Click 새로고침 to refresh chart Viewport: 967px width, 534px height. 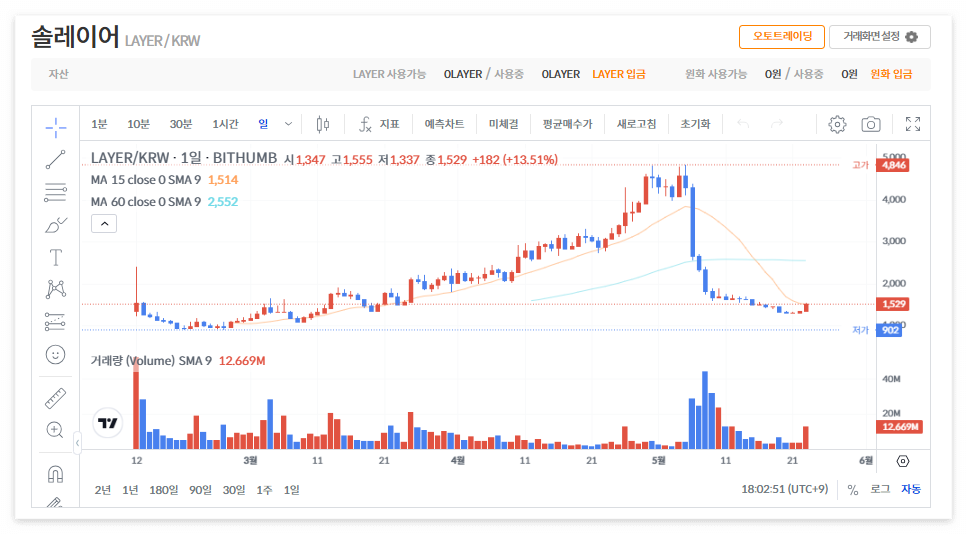pyautogui.click(x=636, y=125)
